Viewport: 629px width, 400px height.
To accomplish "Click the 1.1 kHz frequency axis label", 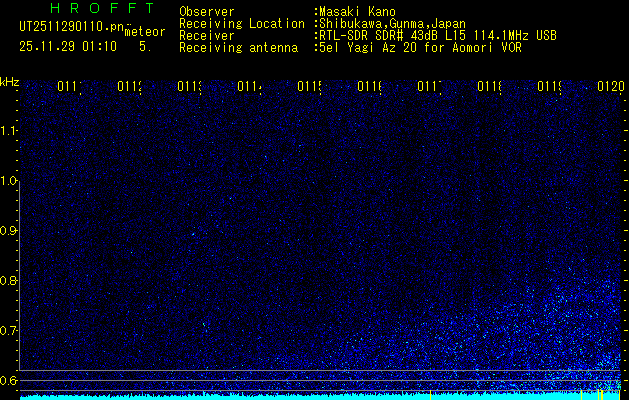I will (x=8, y=131).
